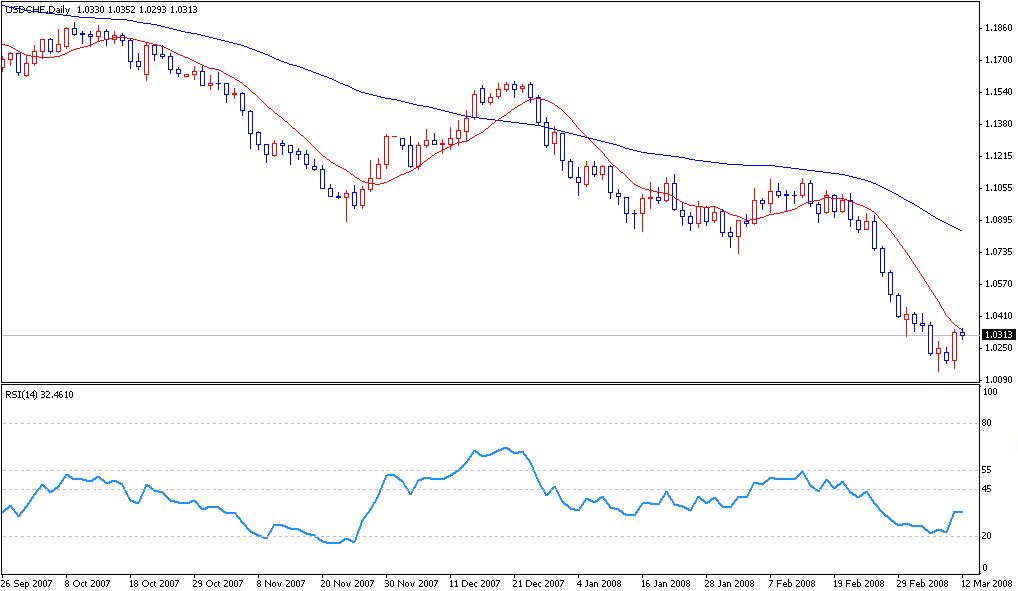Image resolution: width=1018 pixels, height=591 pixels.
Task: Click the 1.0090 price axis label
Action: pos(999,379)
